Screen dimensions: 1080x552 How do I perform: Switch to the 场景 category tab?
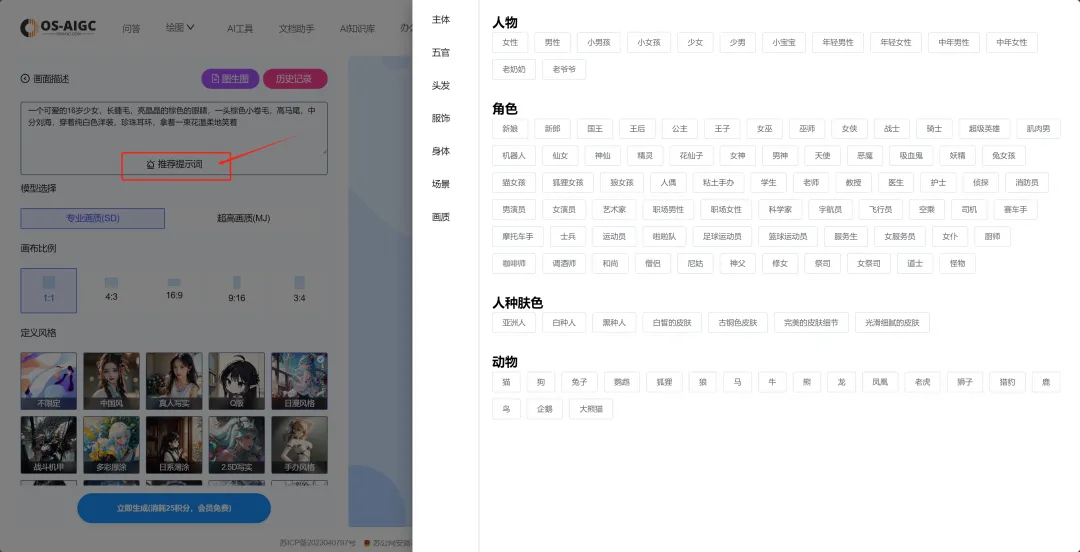coord(441,184)
